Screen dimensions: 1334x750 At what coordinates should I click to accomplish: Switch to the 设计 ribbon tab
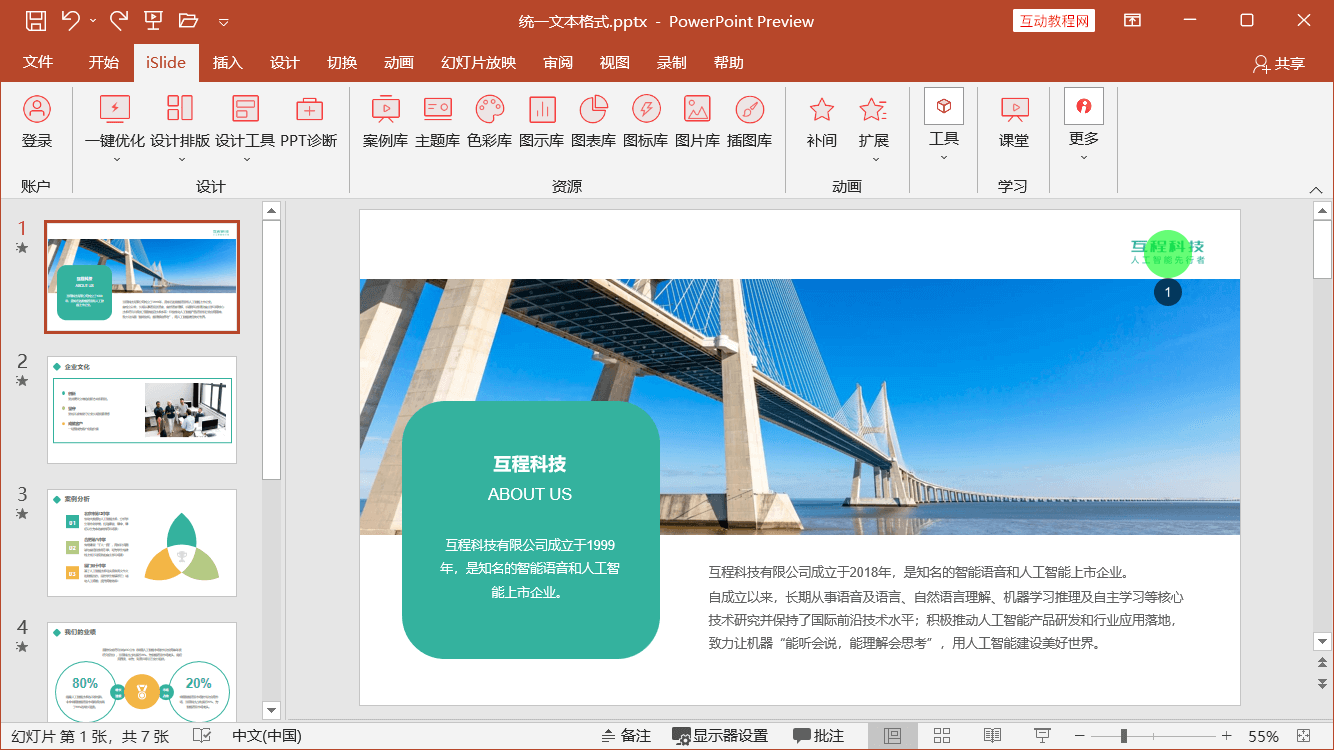coord(284,62)
